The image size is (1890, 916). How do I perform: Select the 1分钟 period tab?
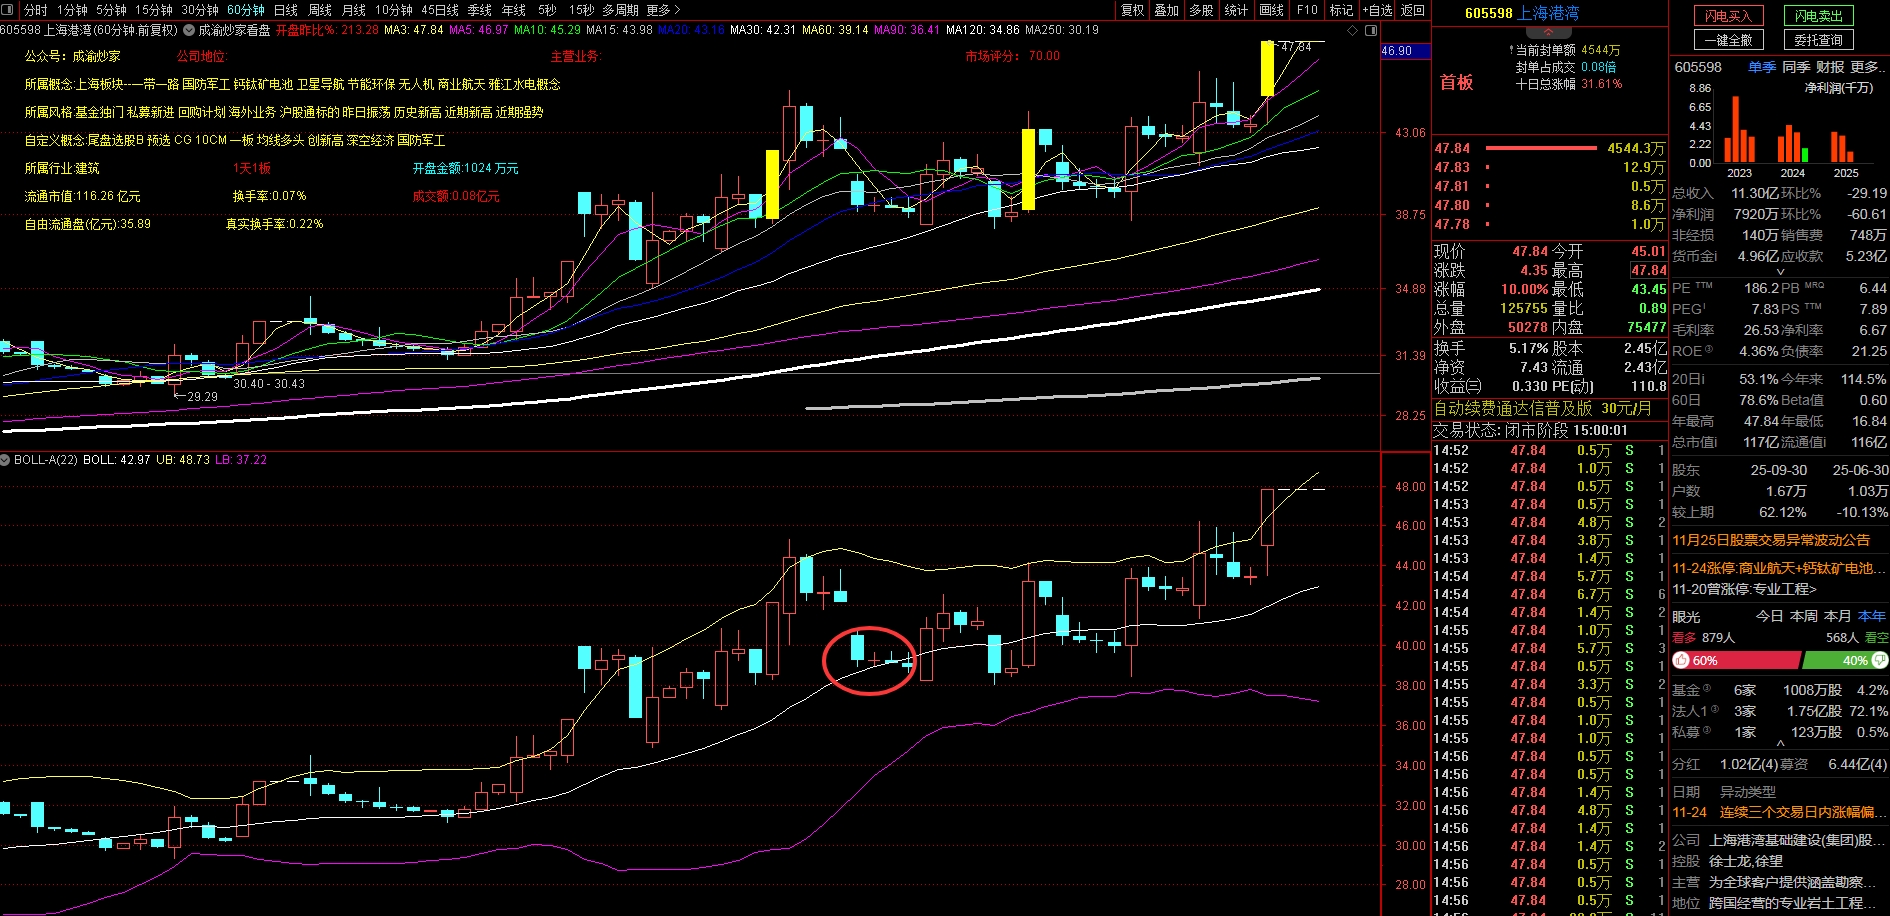[x=72, y=10]
